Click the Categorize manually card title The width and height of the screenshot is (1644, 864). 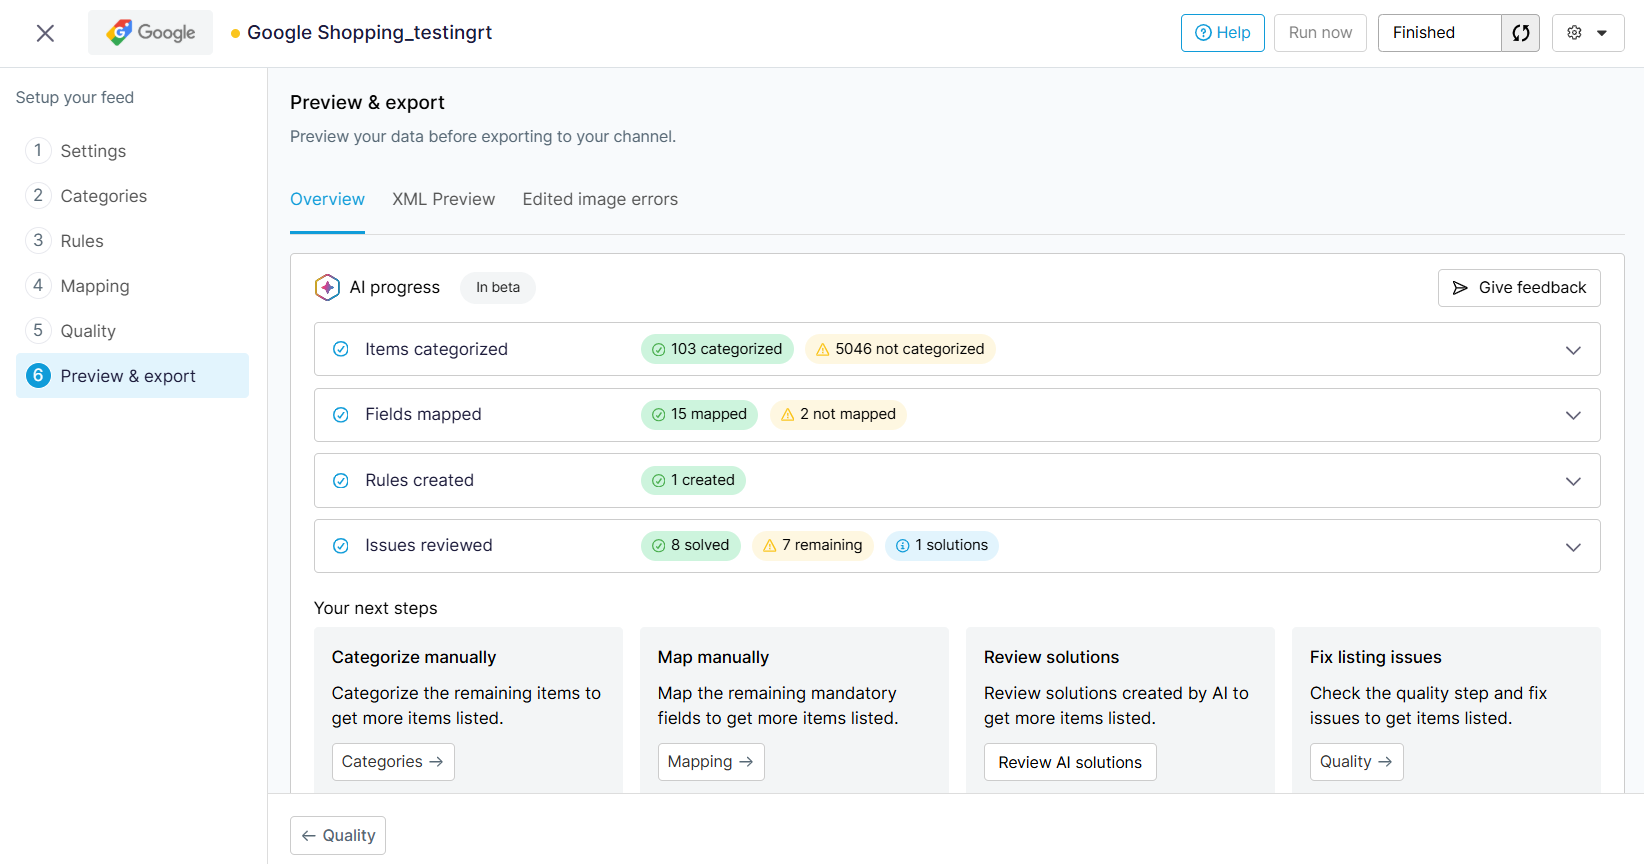coord(414,657)
